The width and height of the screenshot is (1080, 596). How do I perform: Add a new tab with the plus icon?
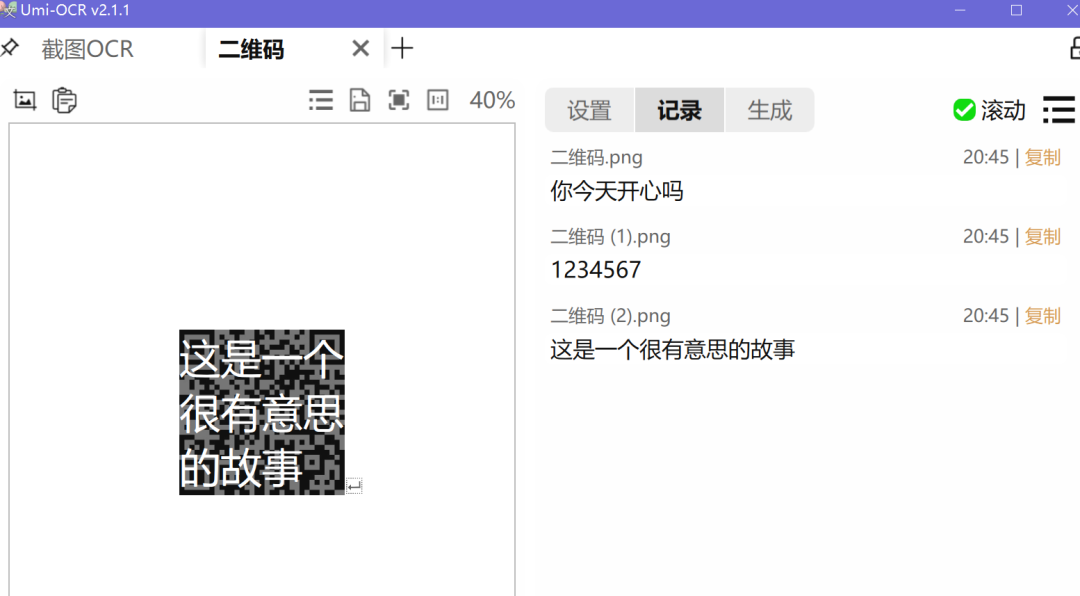tap(402, 48)
